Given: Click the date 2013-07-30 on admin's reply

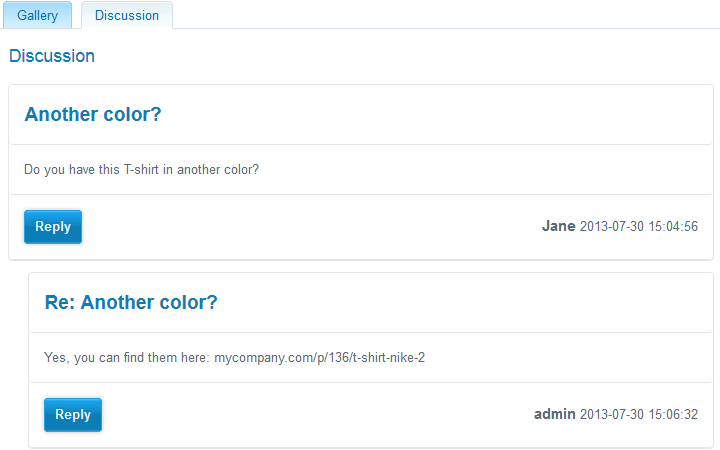Looking at the screenshot, I should click(x=612, y=415).
